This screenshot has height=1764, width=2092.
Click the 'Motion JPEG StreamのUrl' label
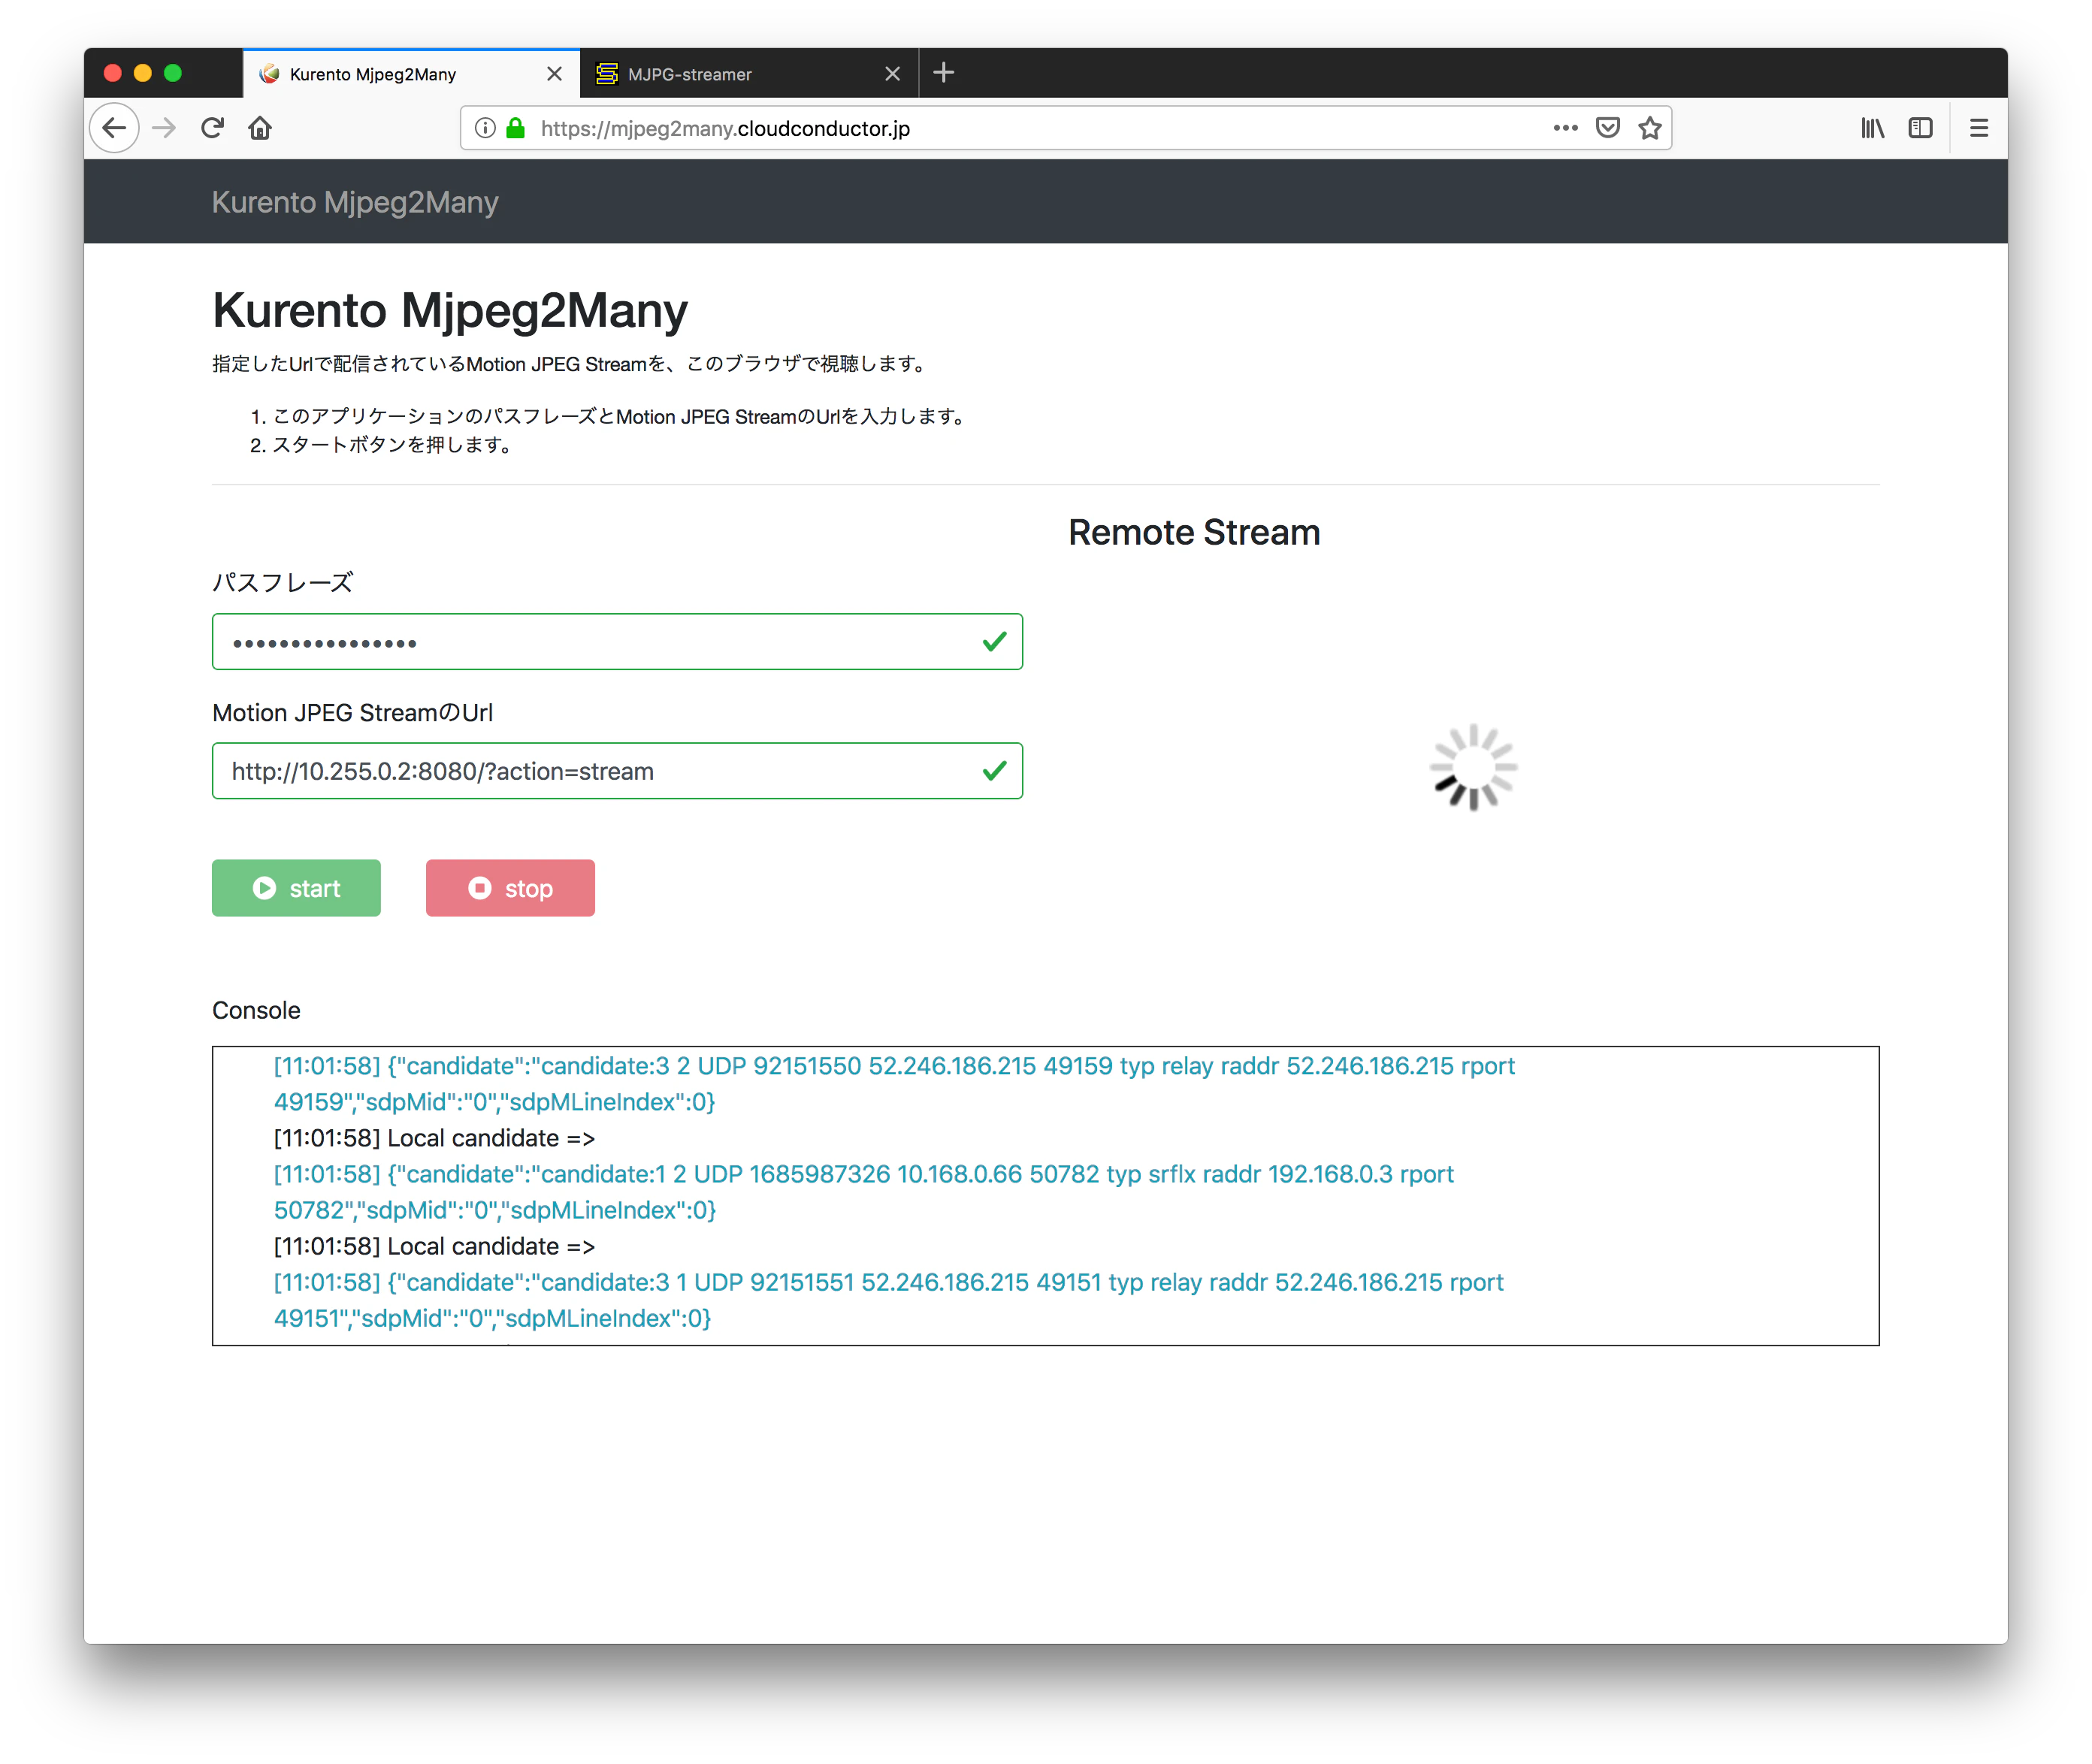tap(352, 713)
